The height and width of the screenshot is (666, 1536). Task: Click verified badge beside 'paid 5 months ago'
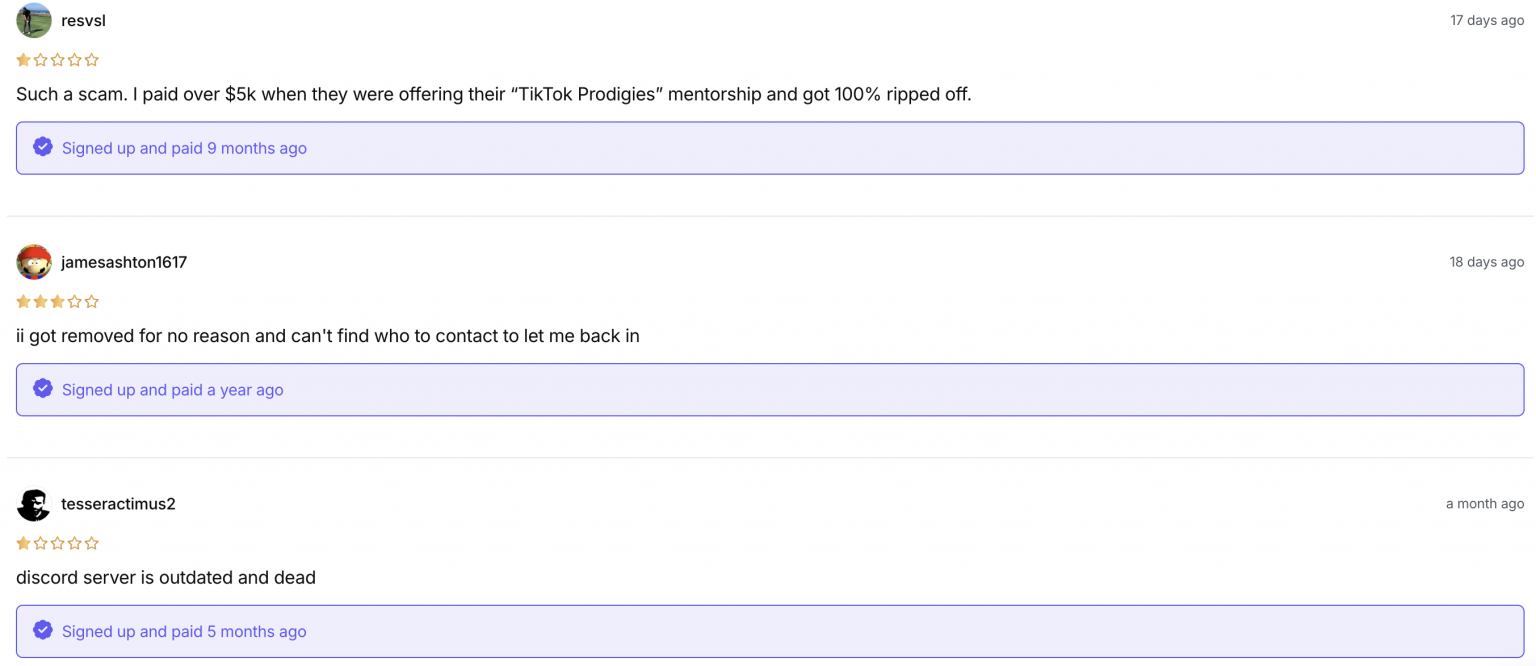tap(43, 630)
